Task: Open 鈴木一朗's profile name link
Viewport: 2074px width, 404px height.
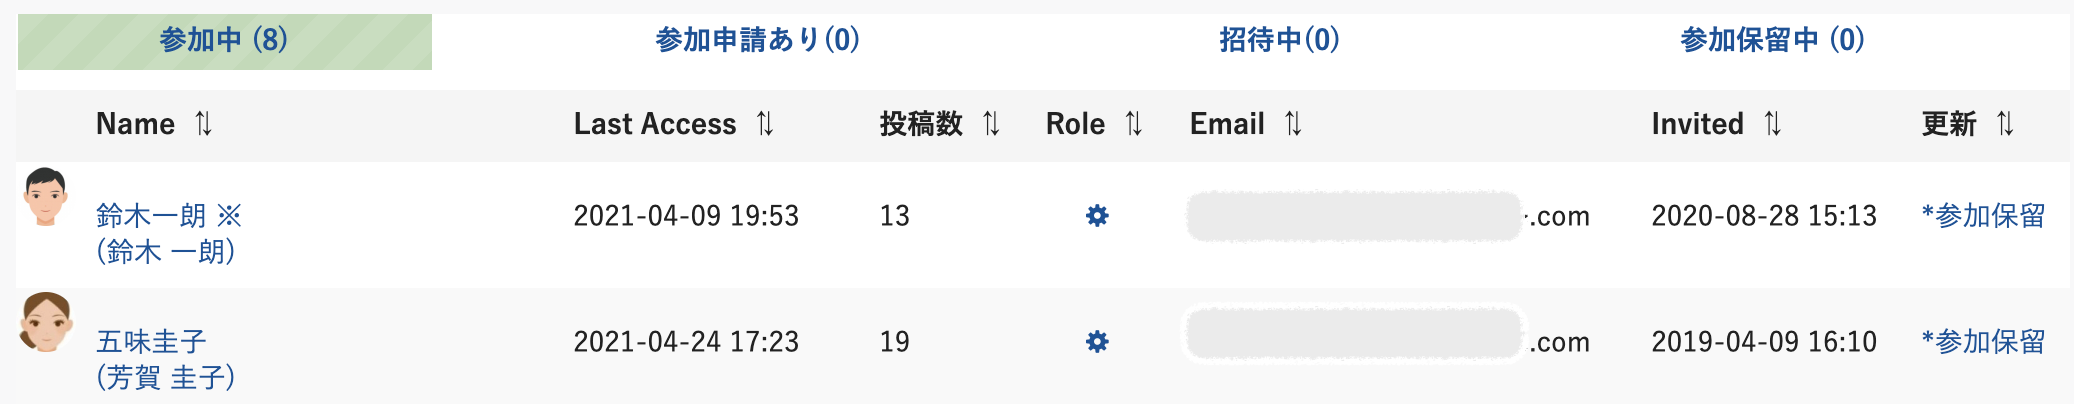Action: (x=152, y=216)
